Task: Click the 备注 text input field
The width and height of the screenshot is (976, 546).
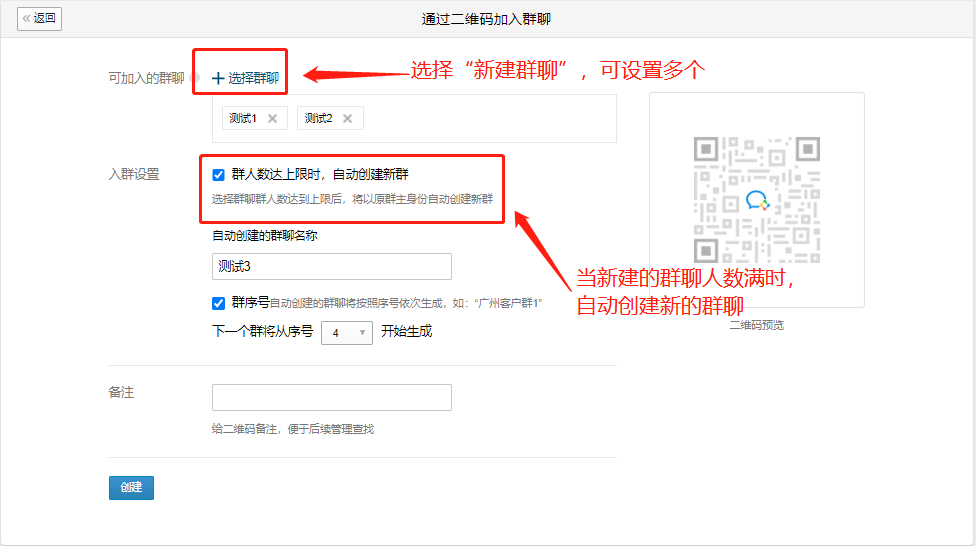Action: 331,397
